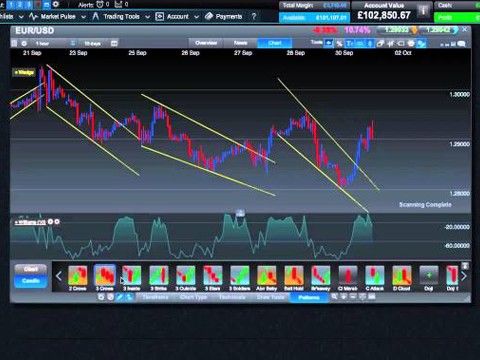
Task: Click the Wedge pattern label on chart
Action: tap(24, 72)
